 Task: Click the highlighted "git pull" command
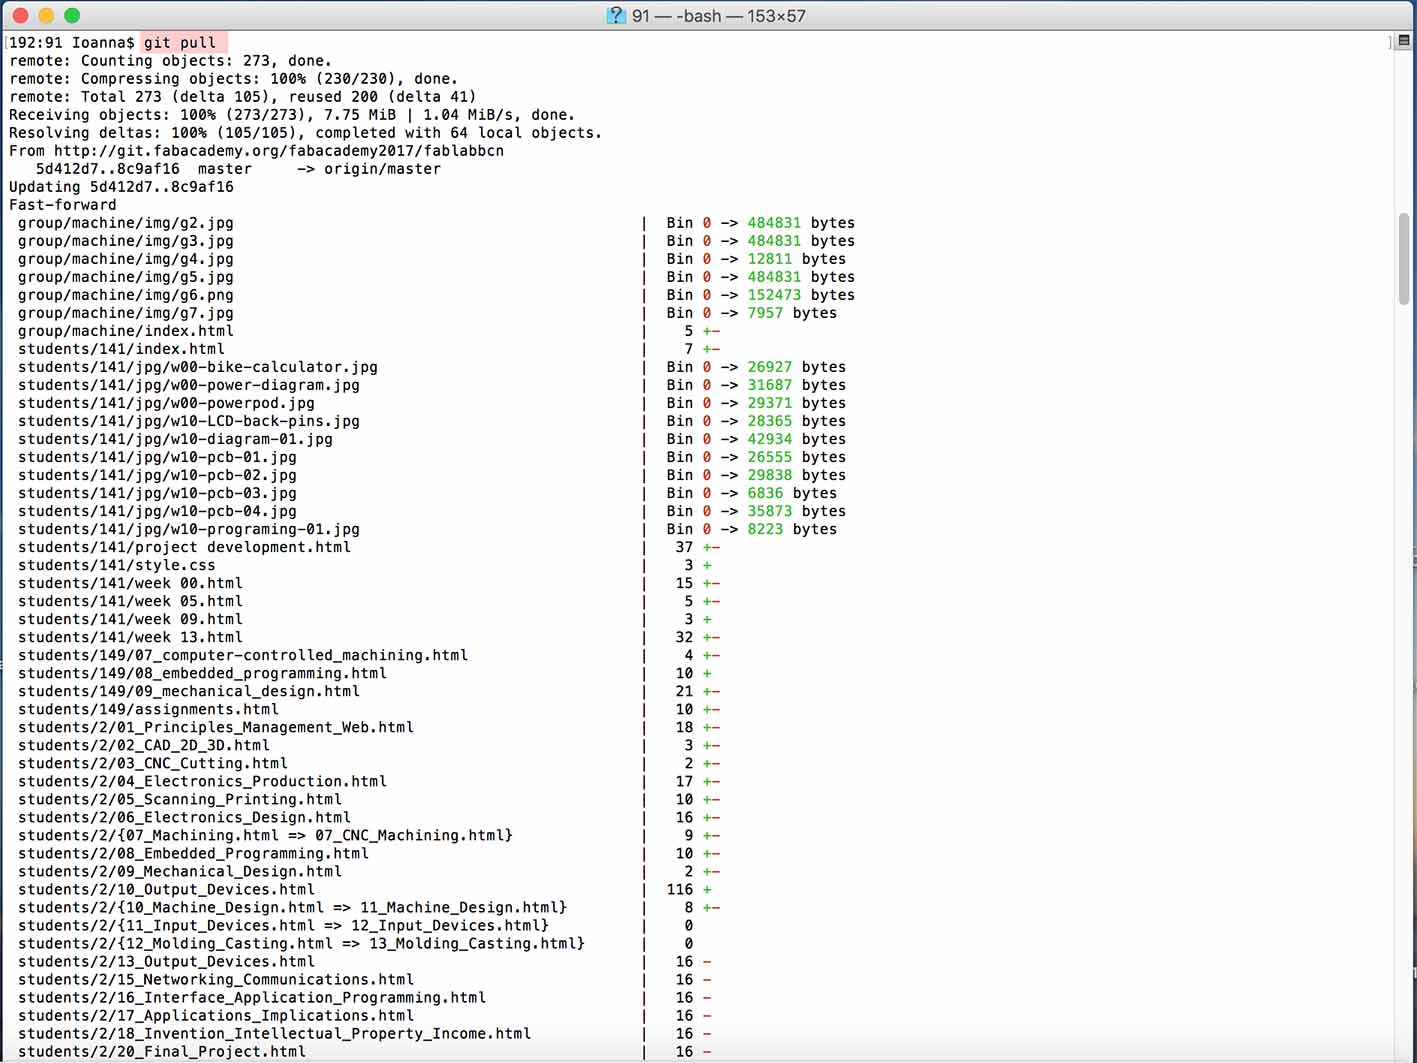click(180, 42)
